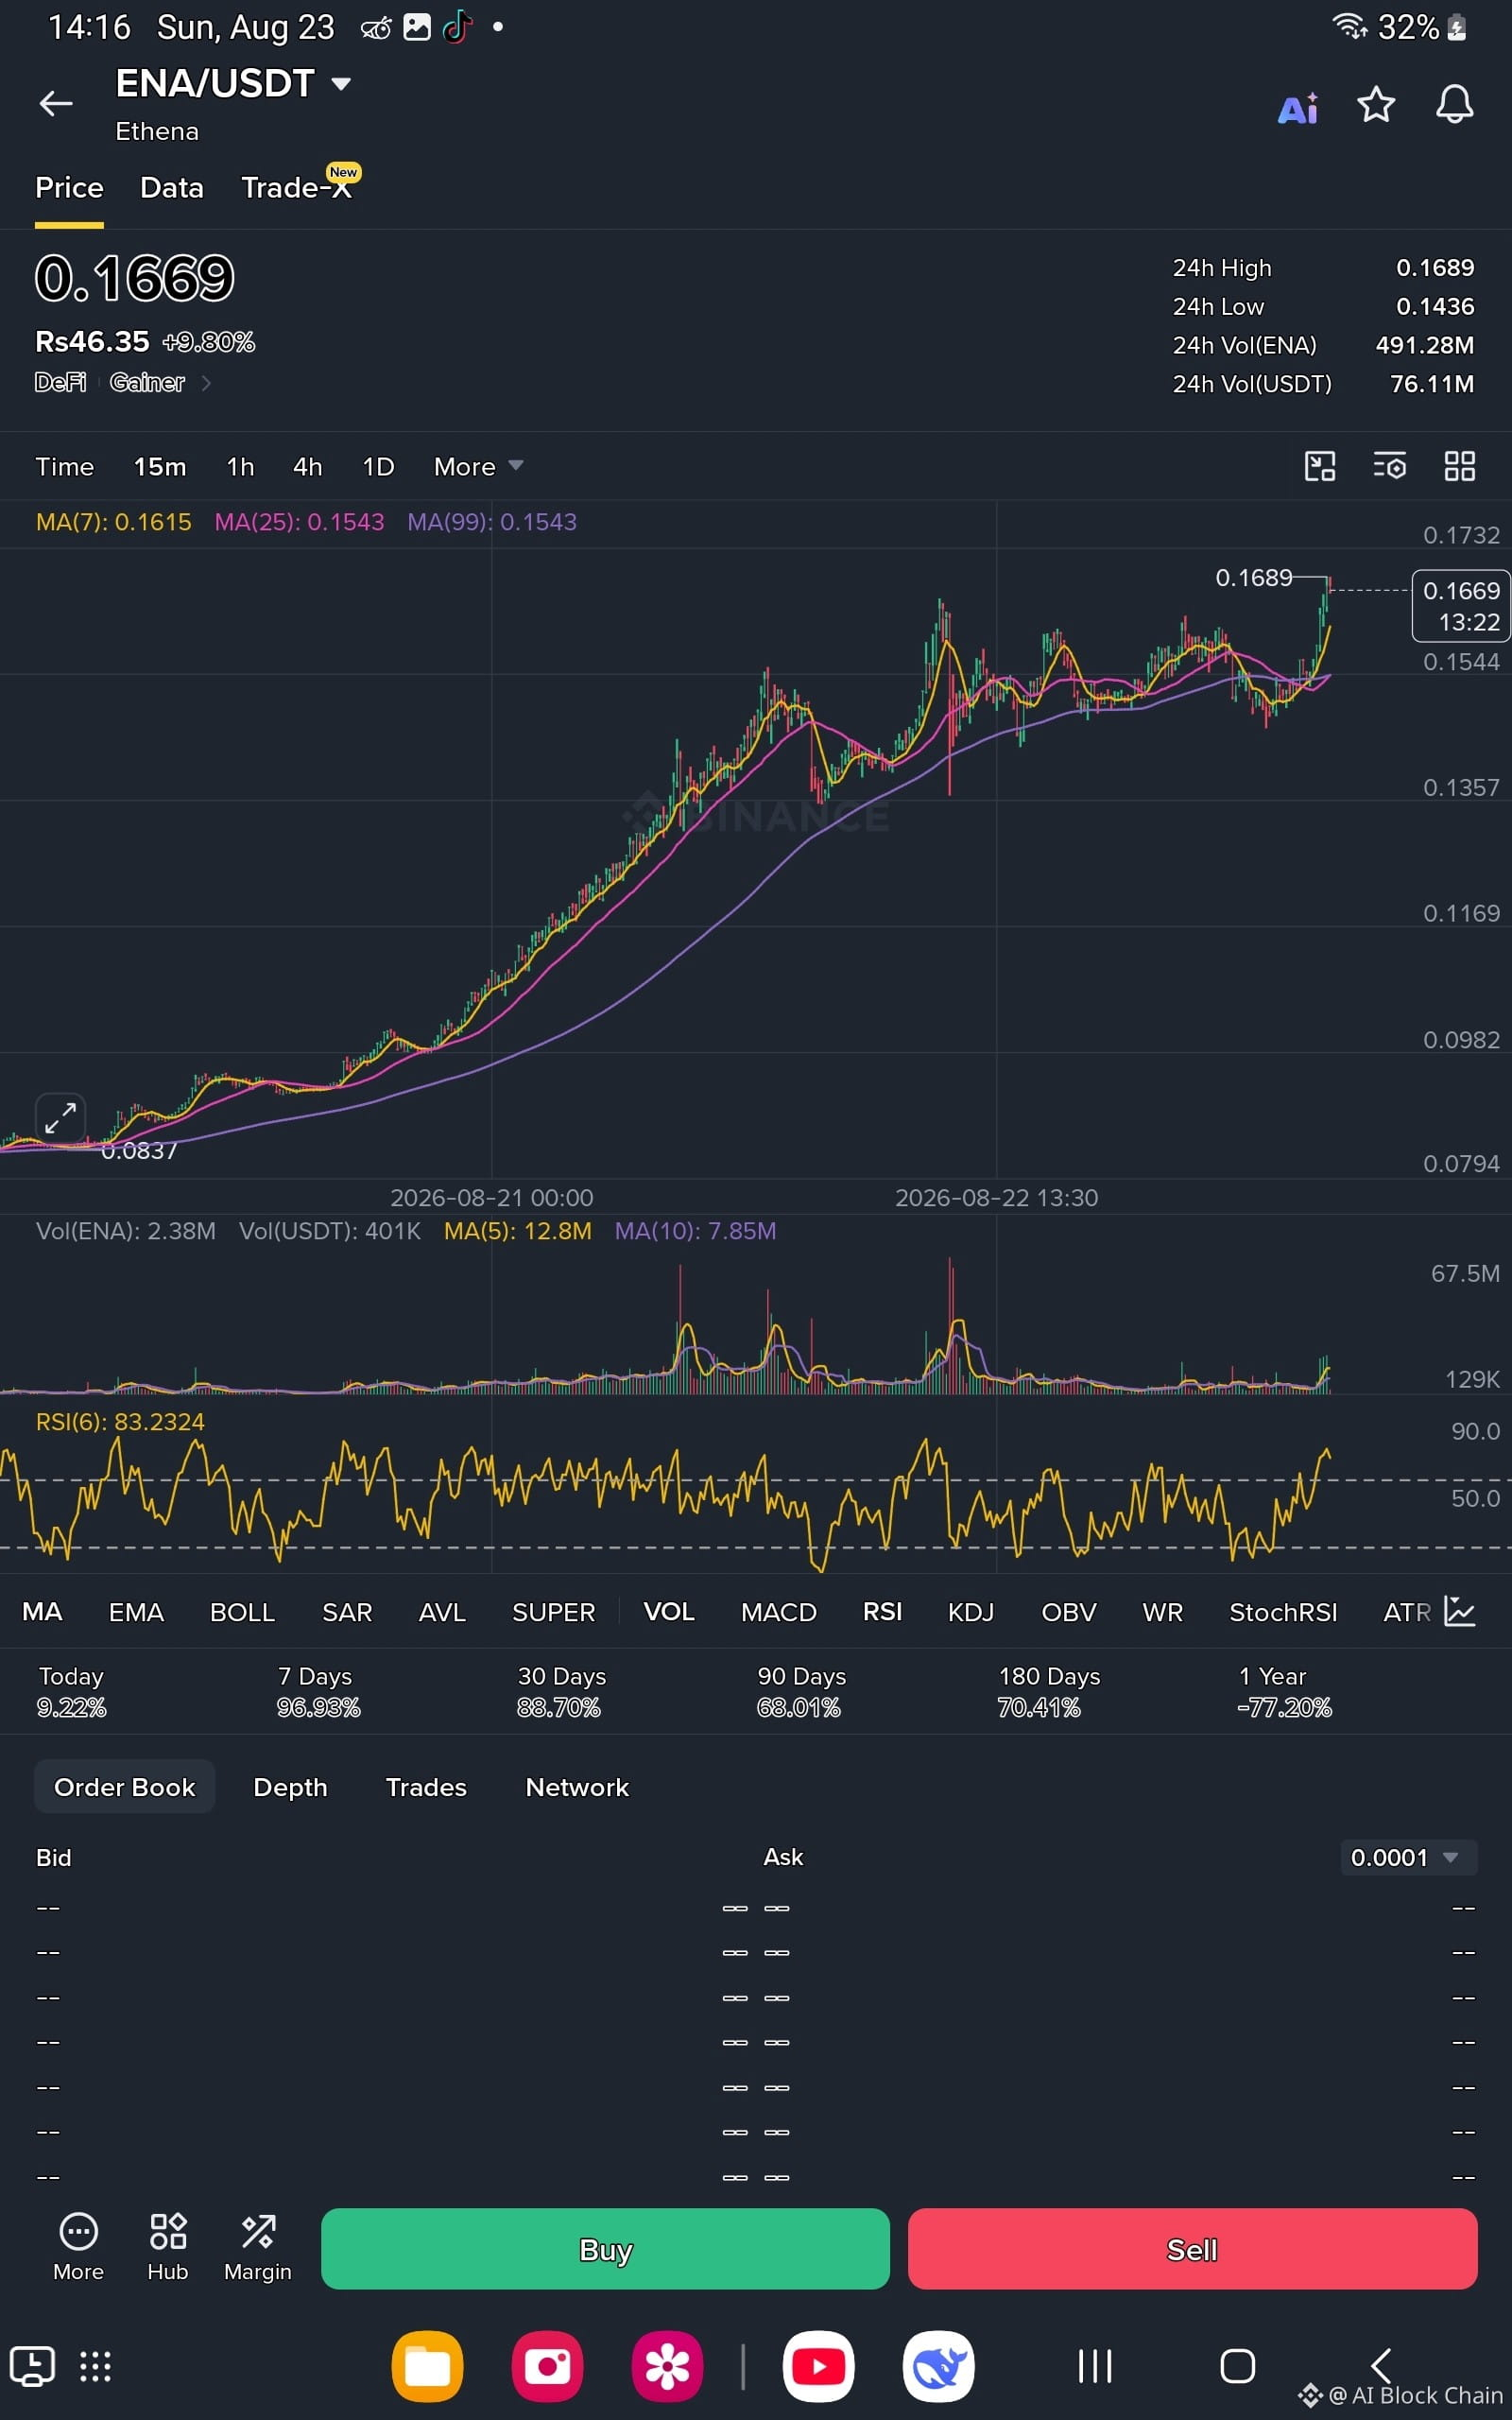Select the 15m timeframe
The image size is (1512, 2420).
tap(160, 466)
